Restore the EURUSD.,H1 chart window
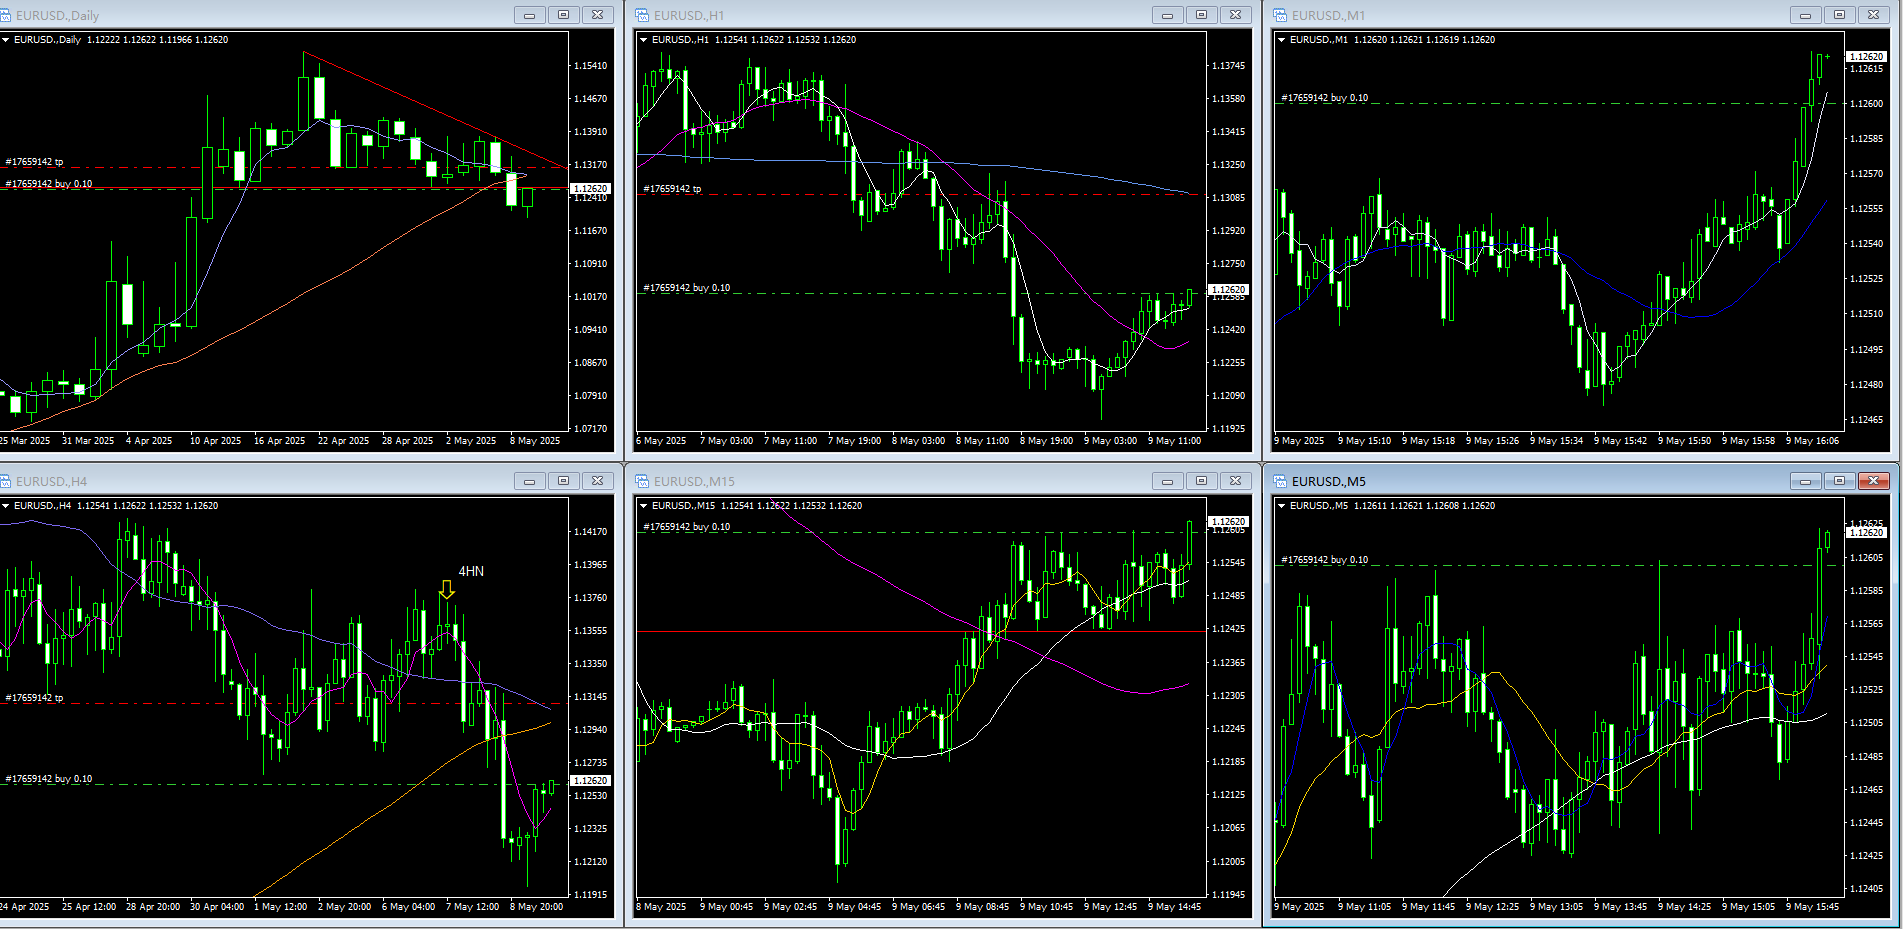Screen dimensions: 1904x929 click(1202, 15)
